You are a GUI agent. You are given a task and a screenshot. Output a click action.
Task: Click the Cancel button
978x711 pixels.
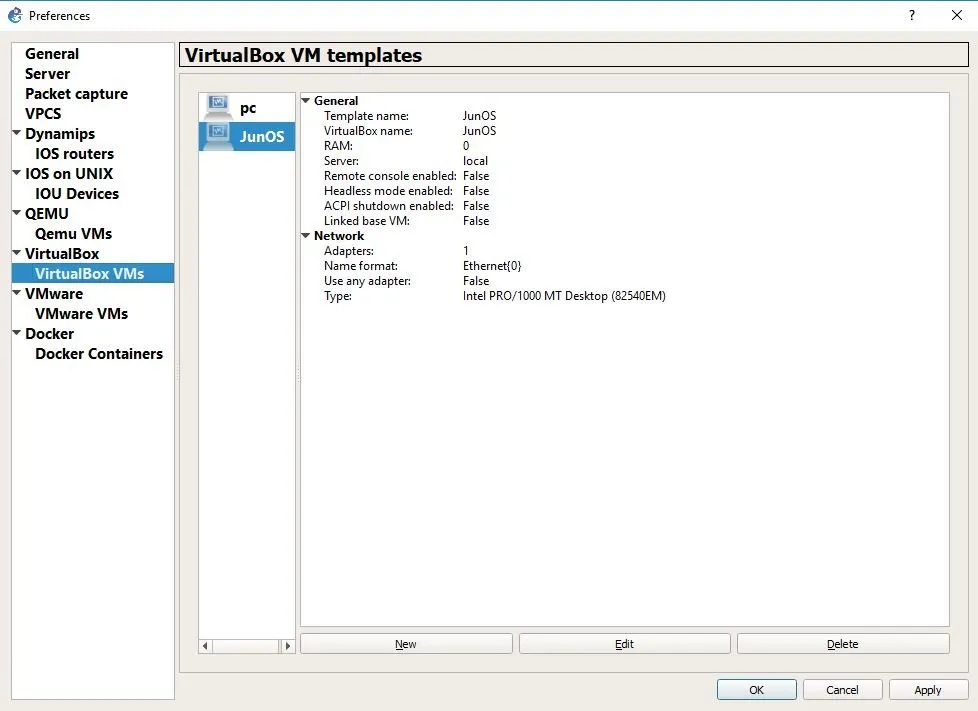pyautogui.click(x=842, y=690)
